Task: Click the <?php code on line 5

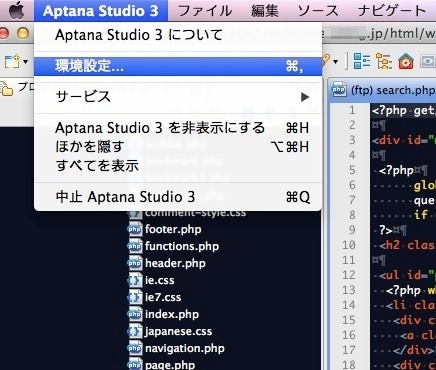Action: click(396, 170)
